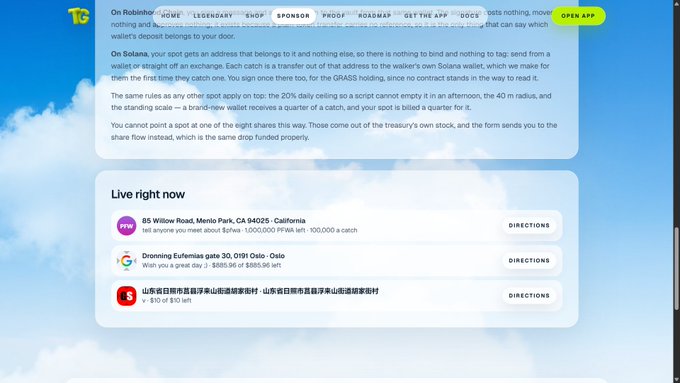Get directions to the 山东省日照市 spot
The image size is (680, 383).
click(x=529, y=296)
